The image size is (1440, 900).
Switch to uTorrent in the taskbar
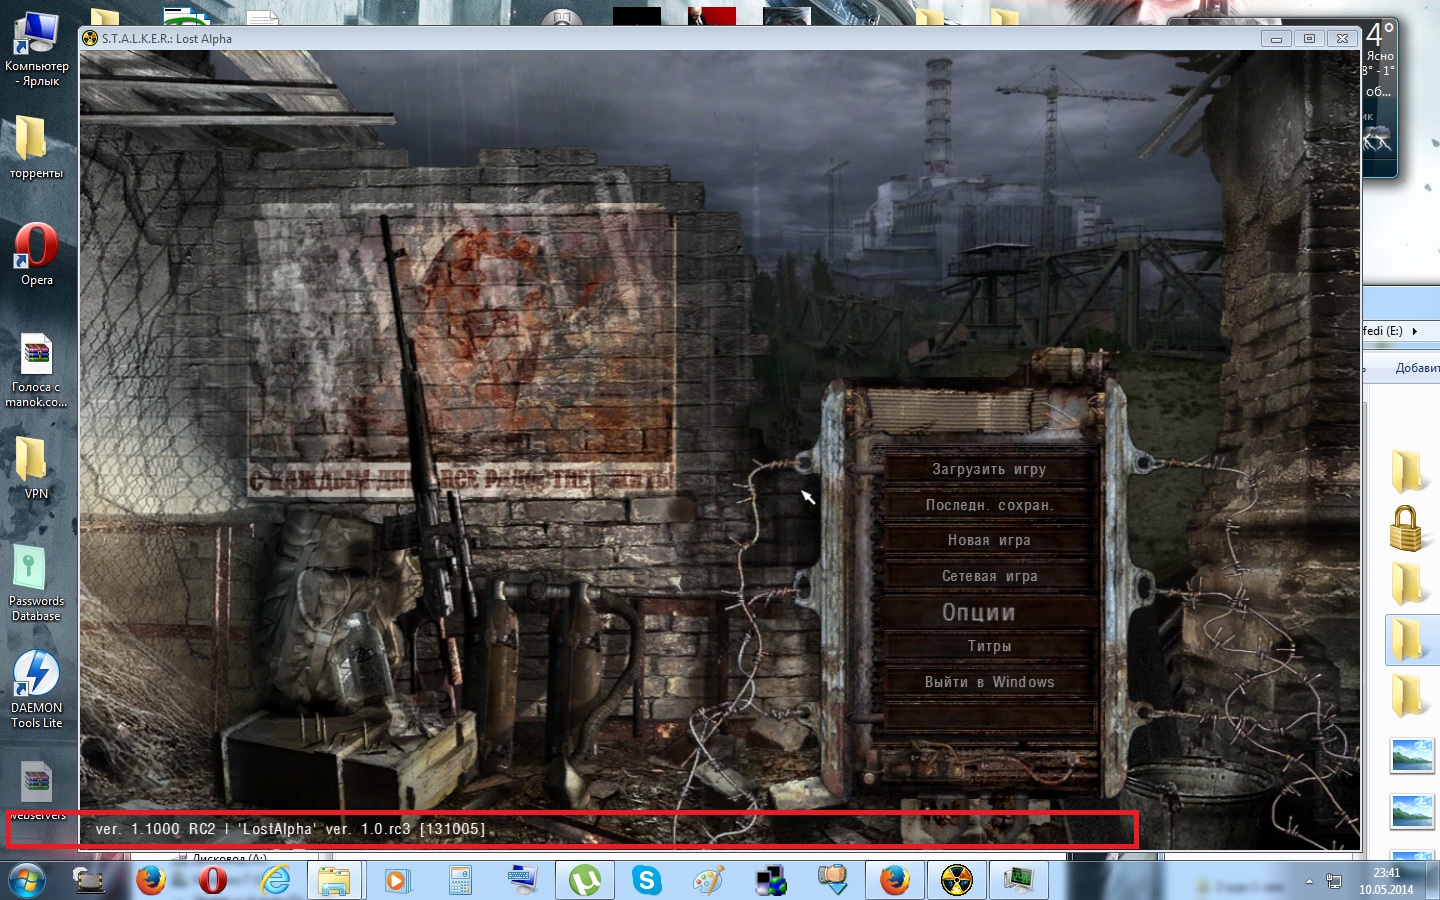click(585, 880)
